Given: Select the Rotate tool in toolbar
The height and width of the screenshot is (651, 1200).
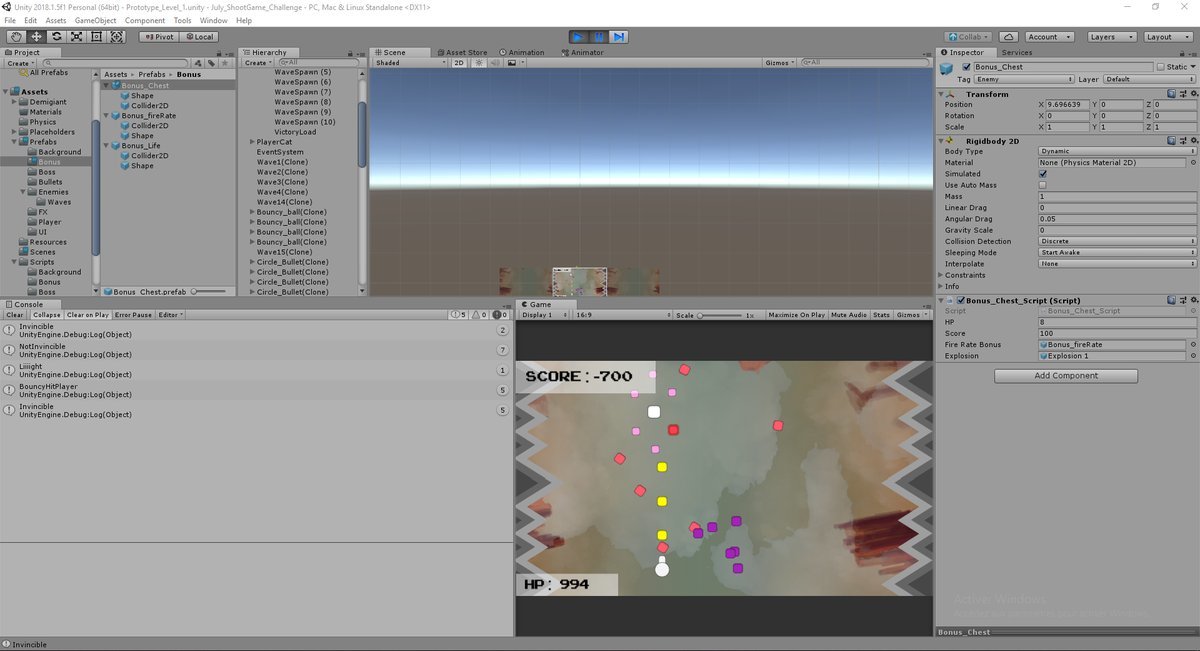Looking at the screenshot, I should tap(56, 37).
